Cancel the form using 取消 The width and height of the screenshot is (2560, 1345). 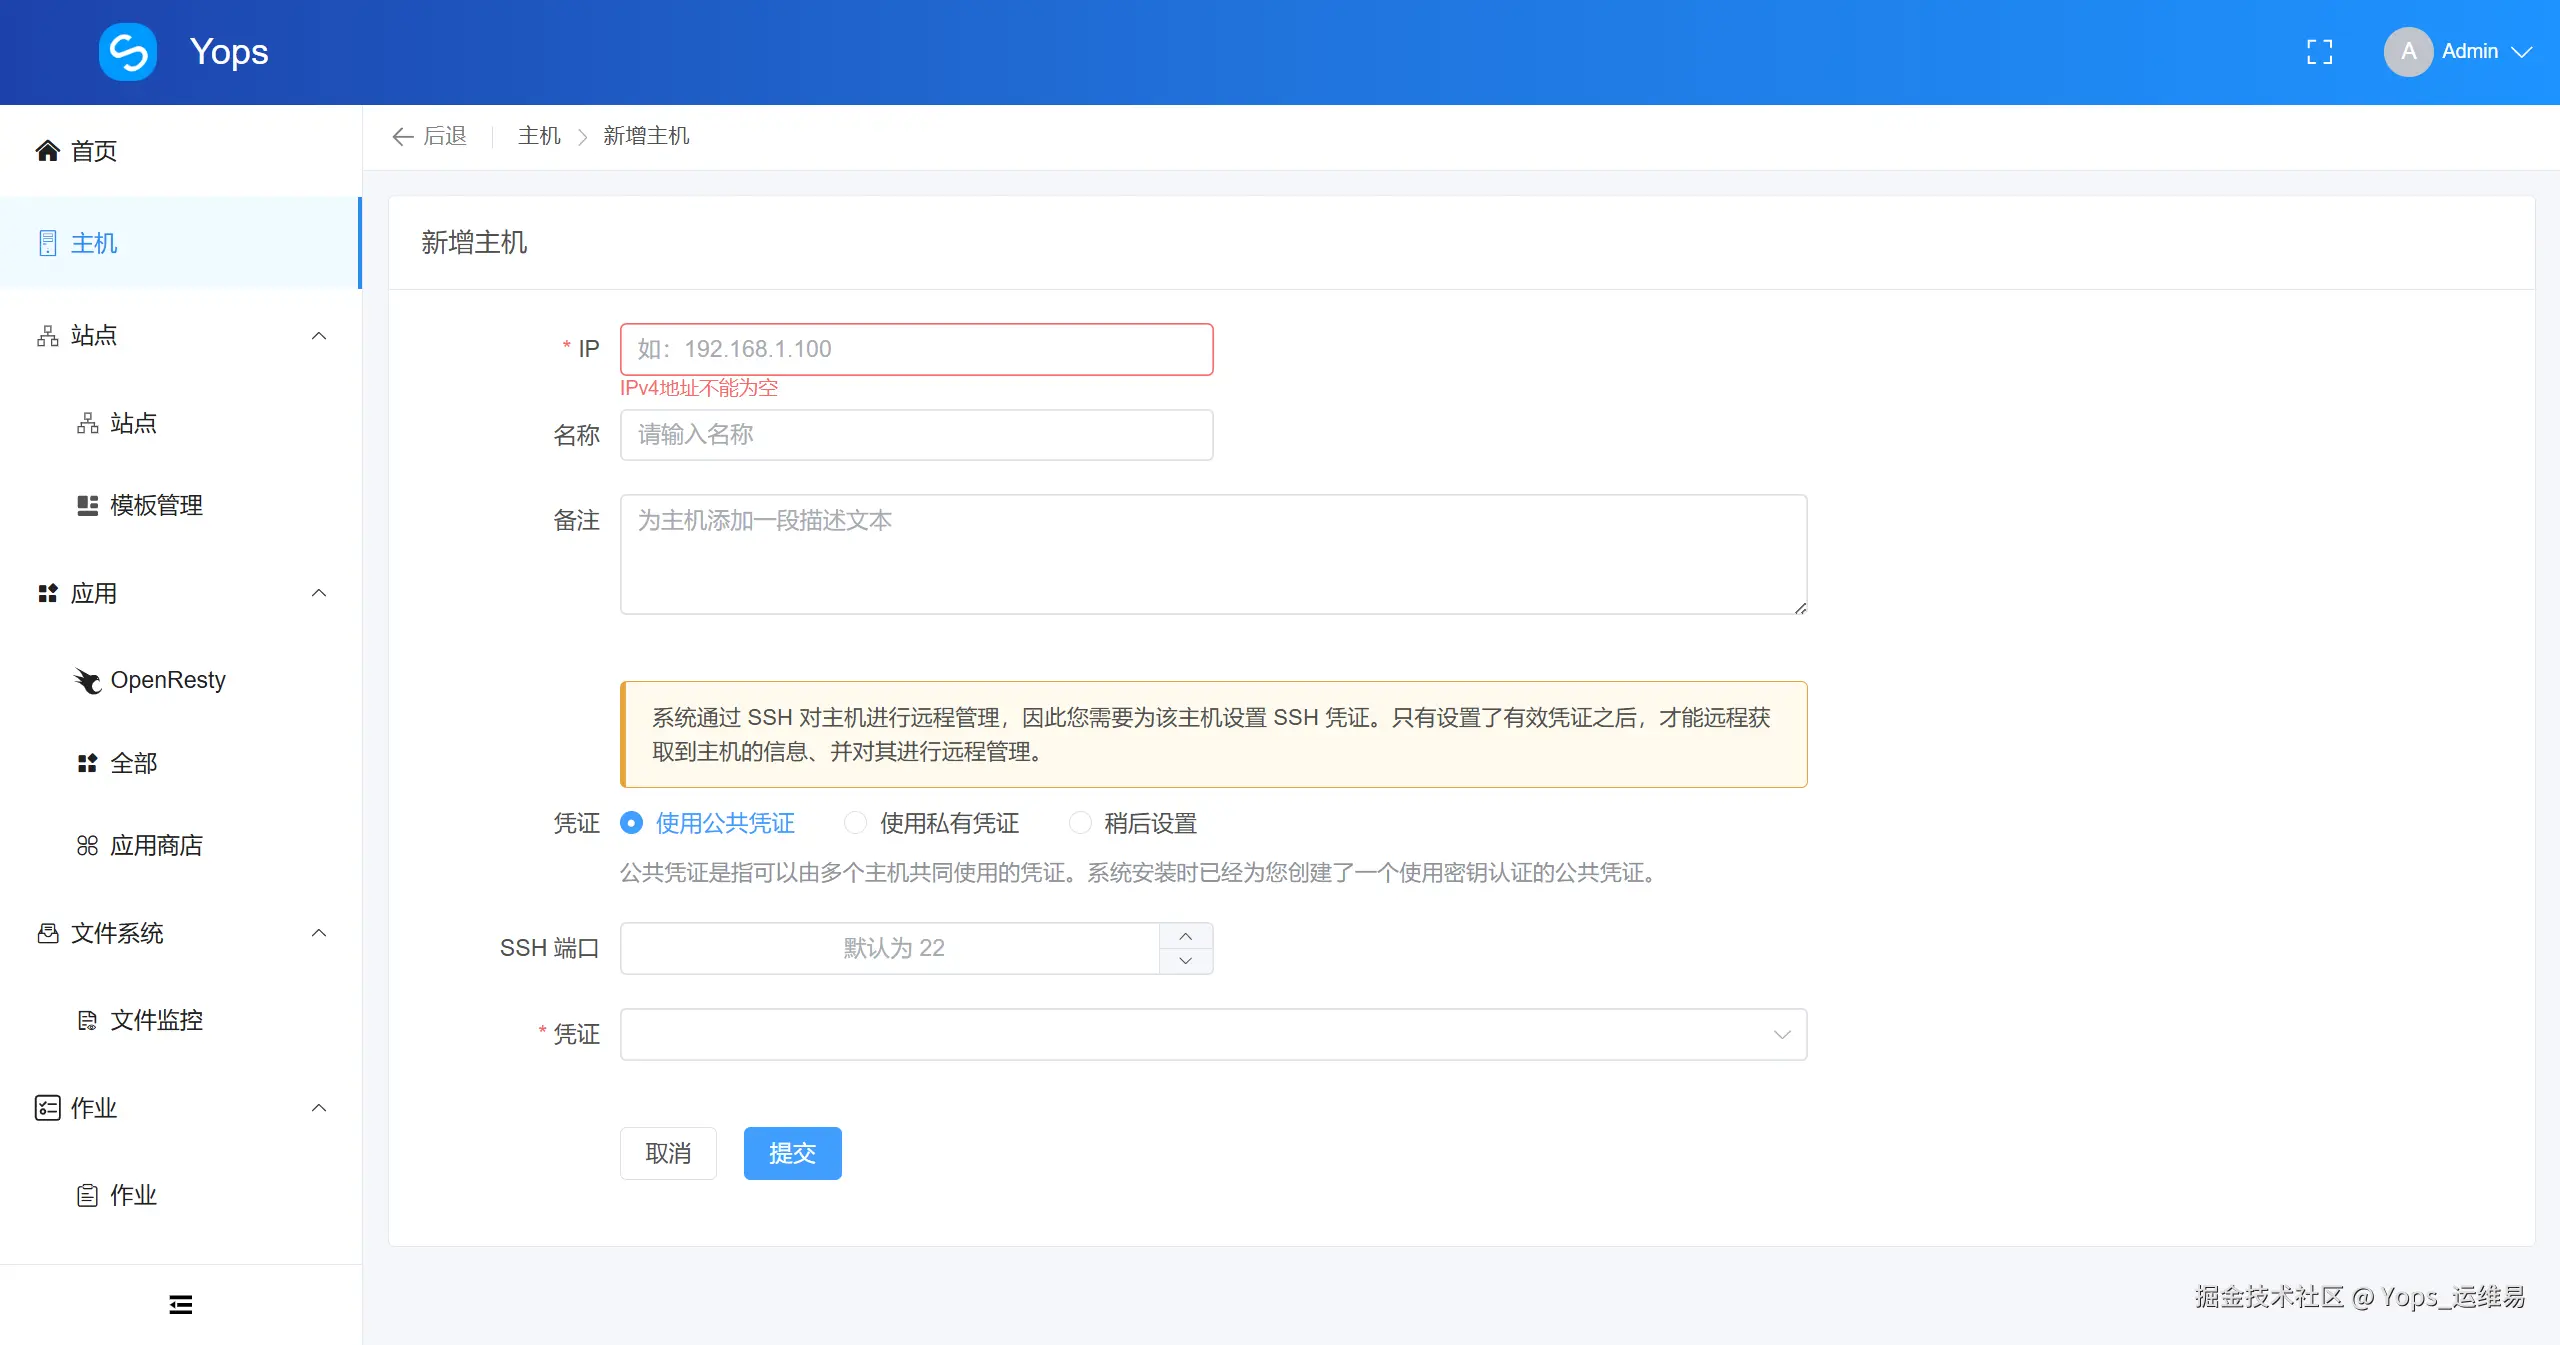pos(668,1153)
